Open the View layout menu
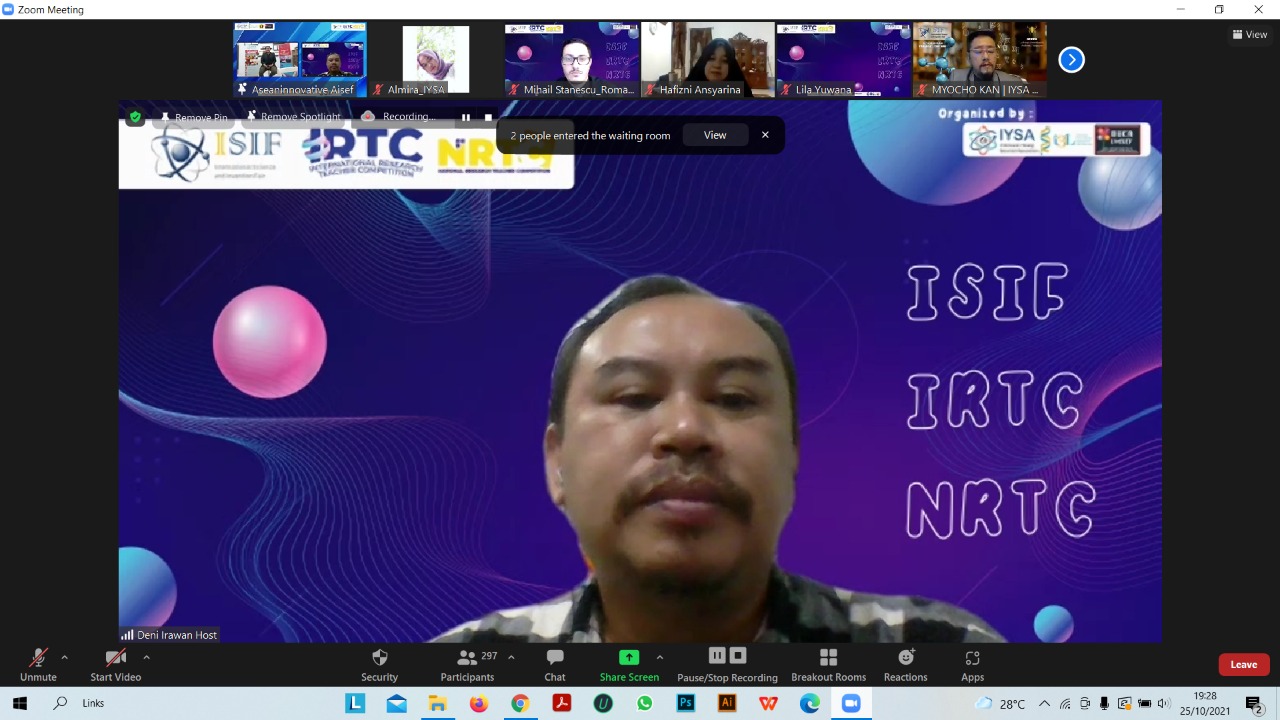The image size is (1280, 720). tap(1250, 34)
